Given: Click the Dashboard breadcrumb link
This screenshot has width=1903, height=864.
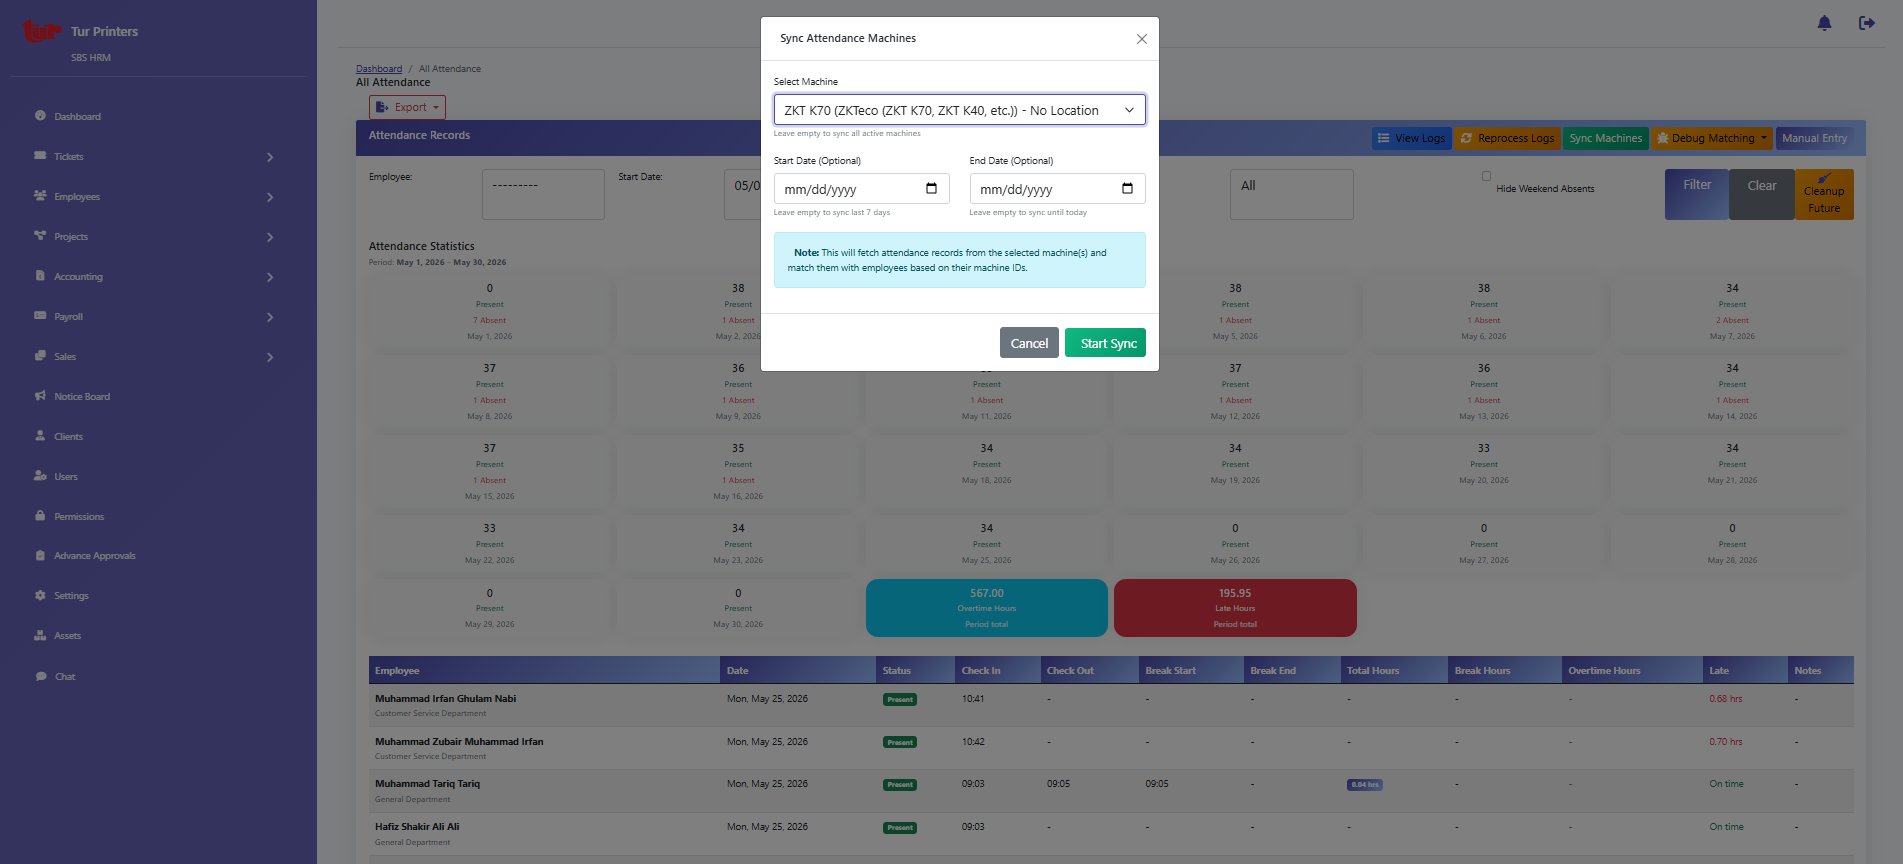Looking at the screenshot, I should tap(379, 69).
